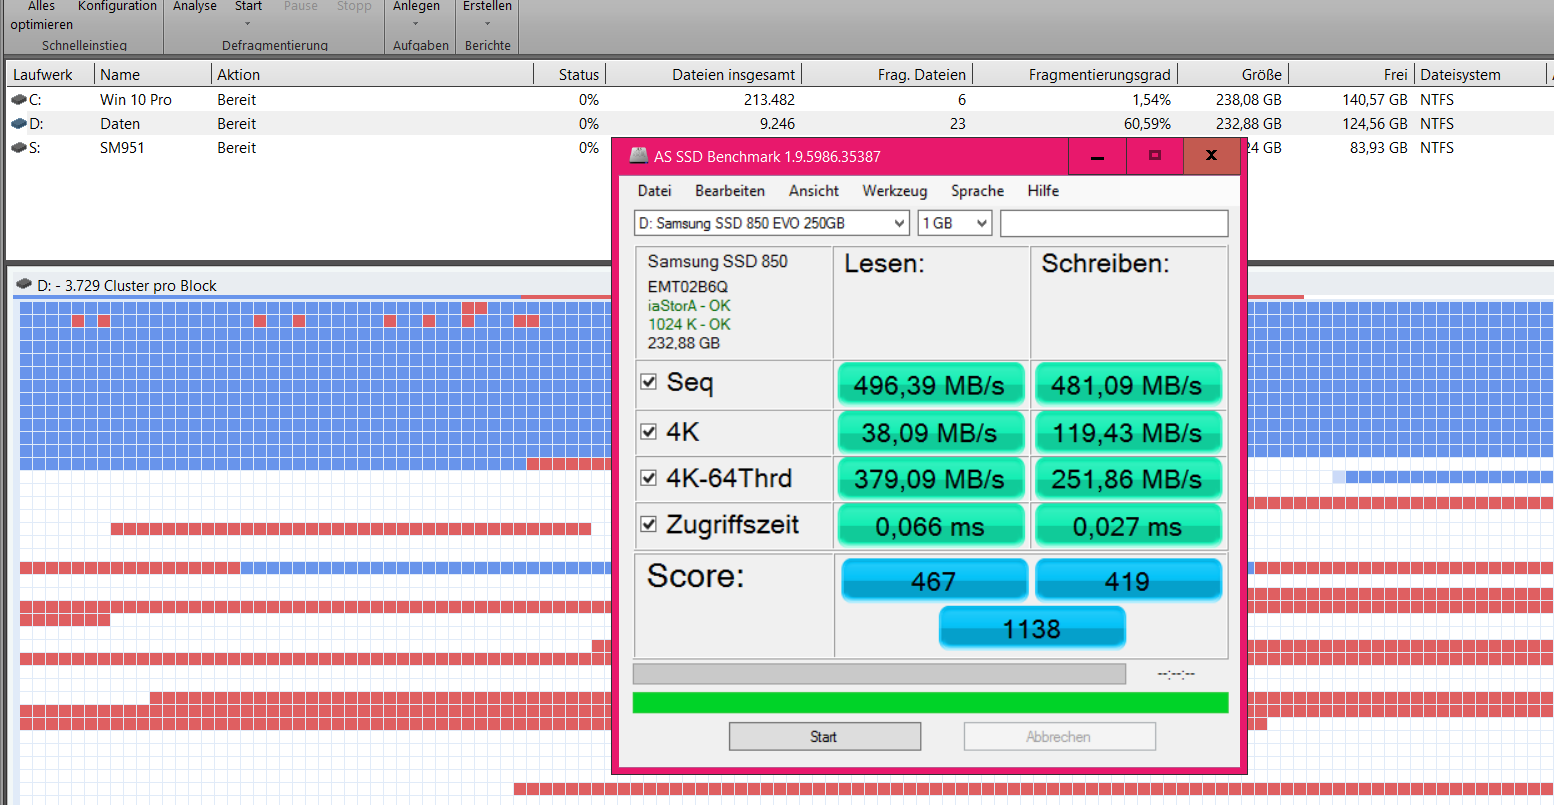Click the AS SSD Benchmark title bar icon
Viewport: 1554px width, 805px height.
638,156
